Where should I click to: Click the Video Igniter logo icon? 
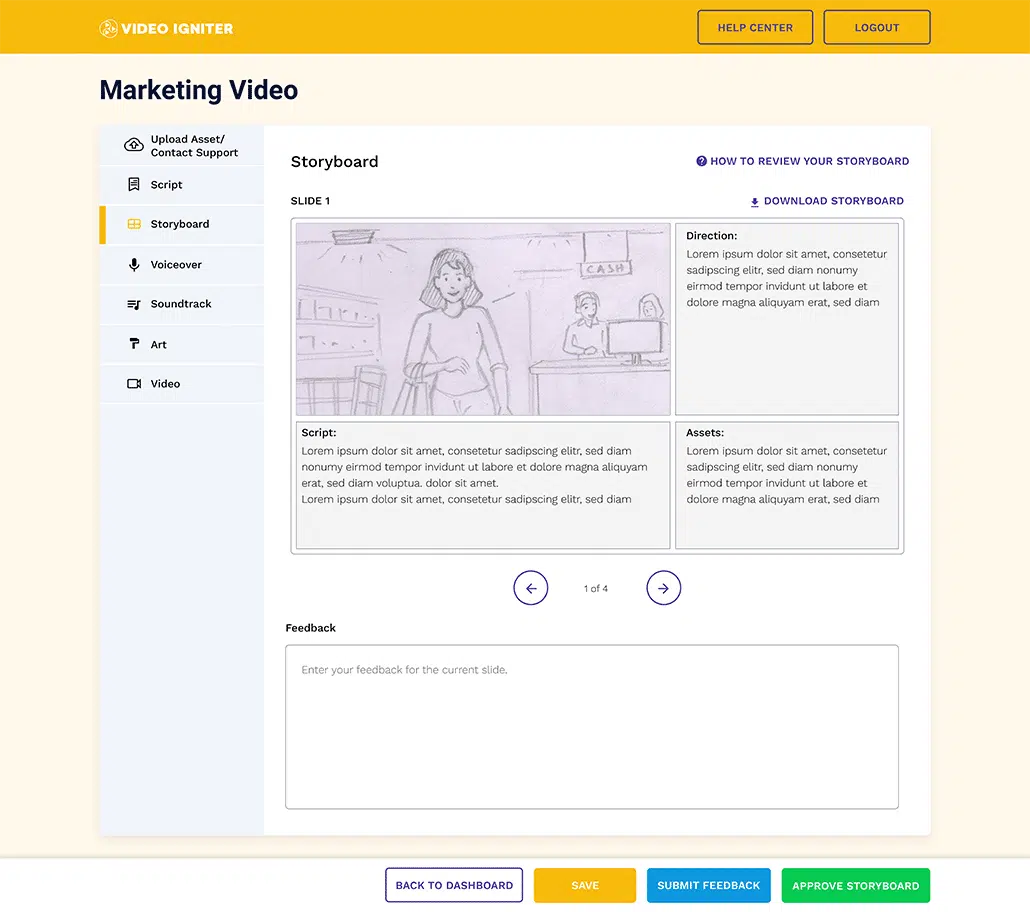107,28
